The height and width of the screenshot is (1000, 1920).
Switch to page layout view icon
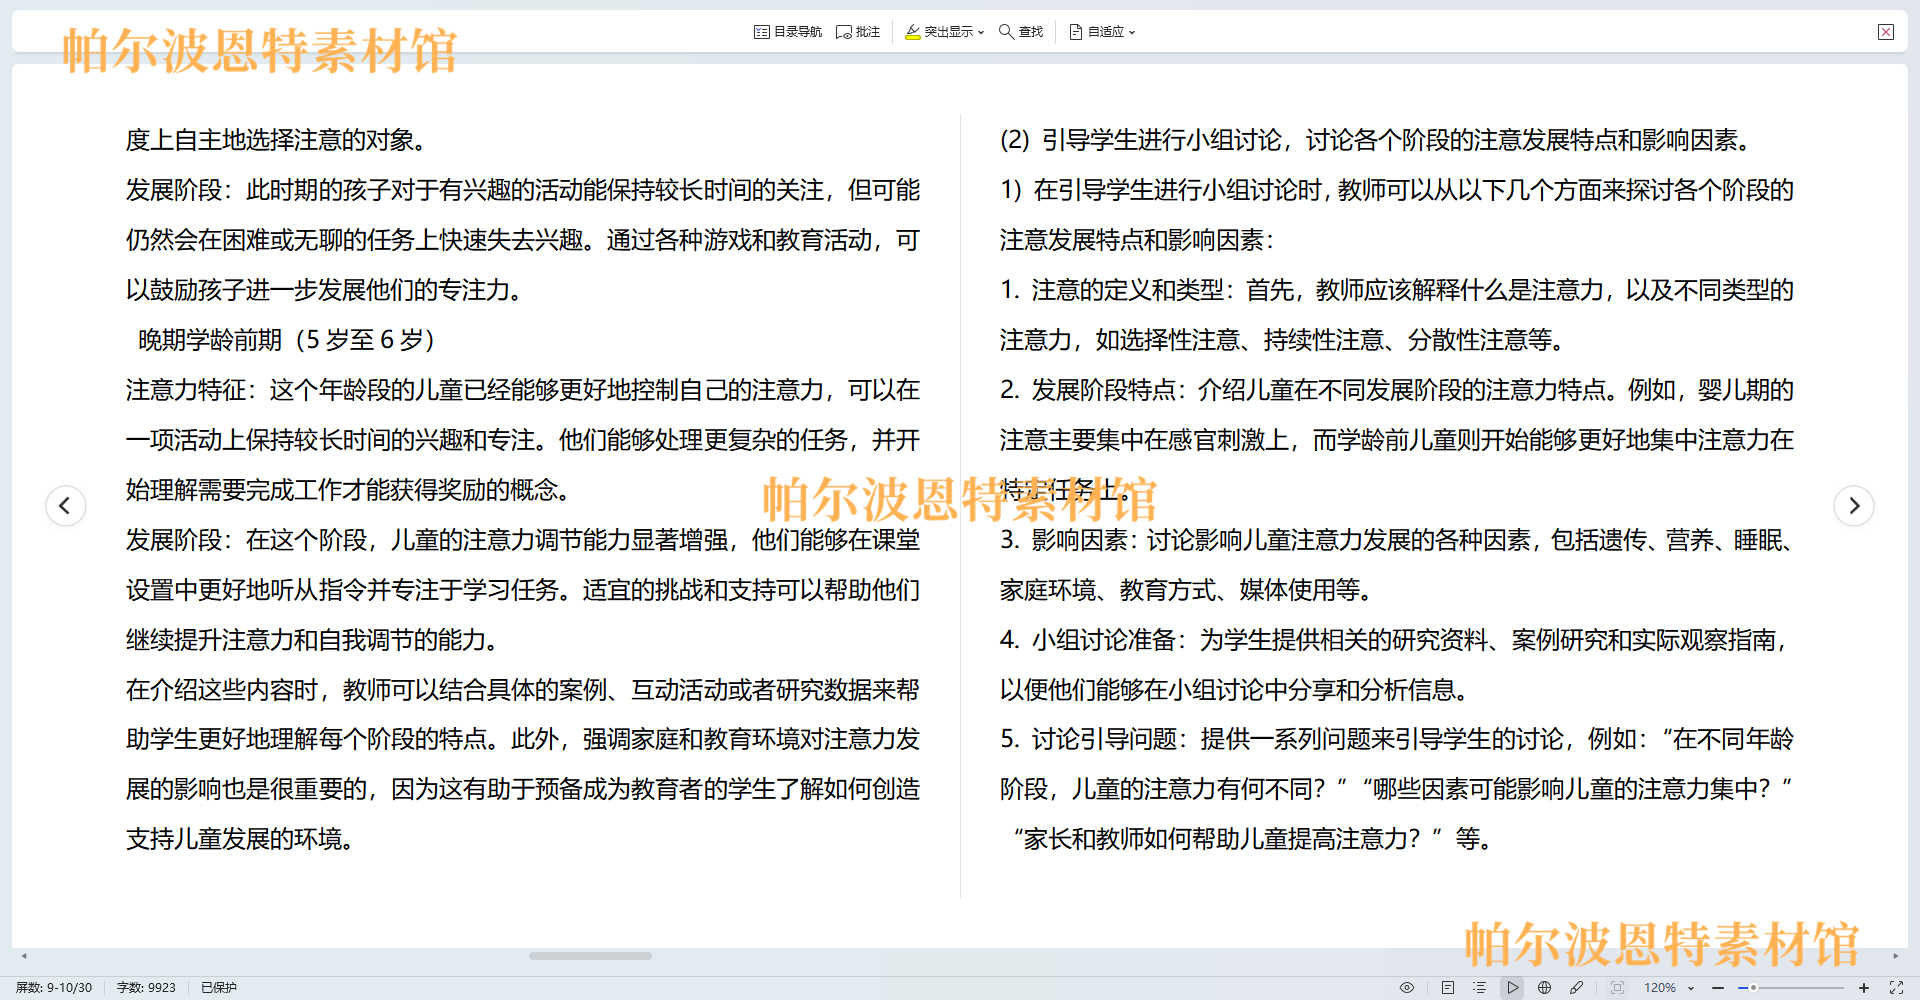(x=1448, y=987)
